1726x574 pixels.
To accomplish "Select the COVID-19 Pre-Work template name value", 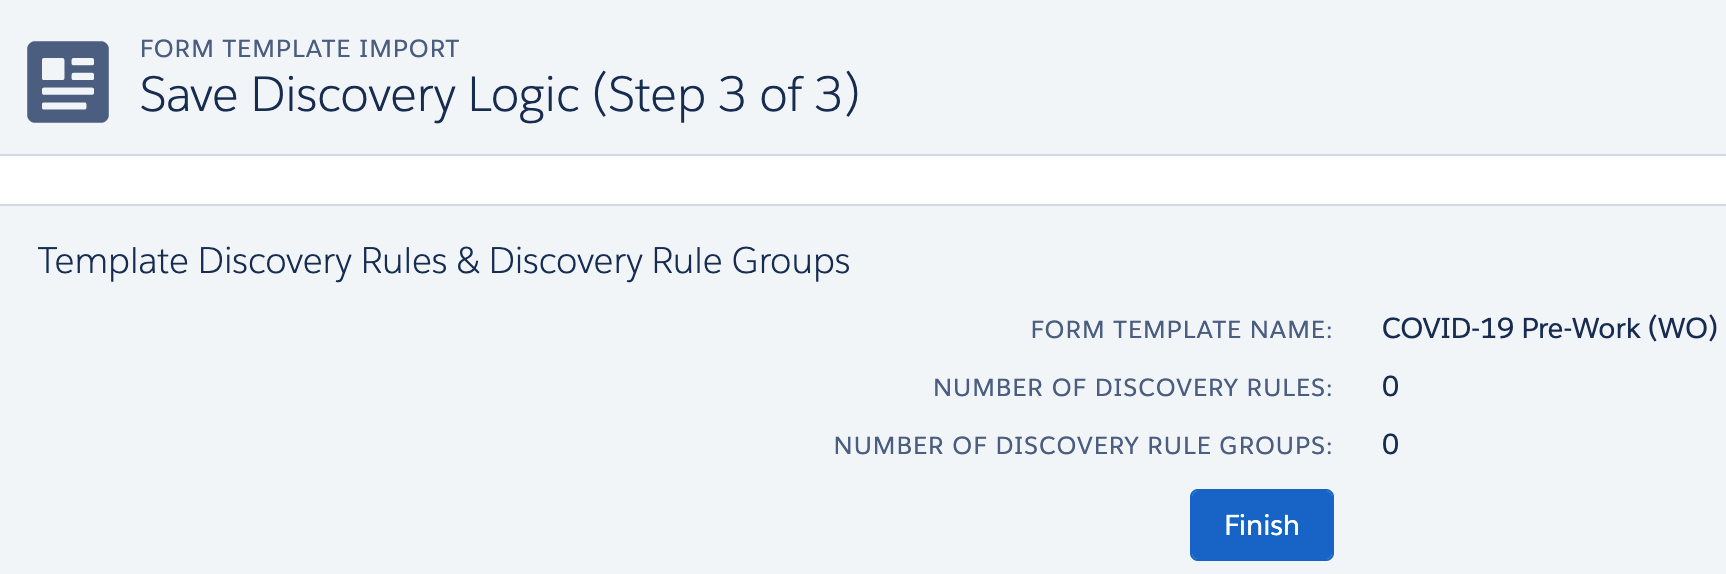I will click(1511, 329).
